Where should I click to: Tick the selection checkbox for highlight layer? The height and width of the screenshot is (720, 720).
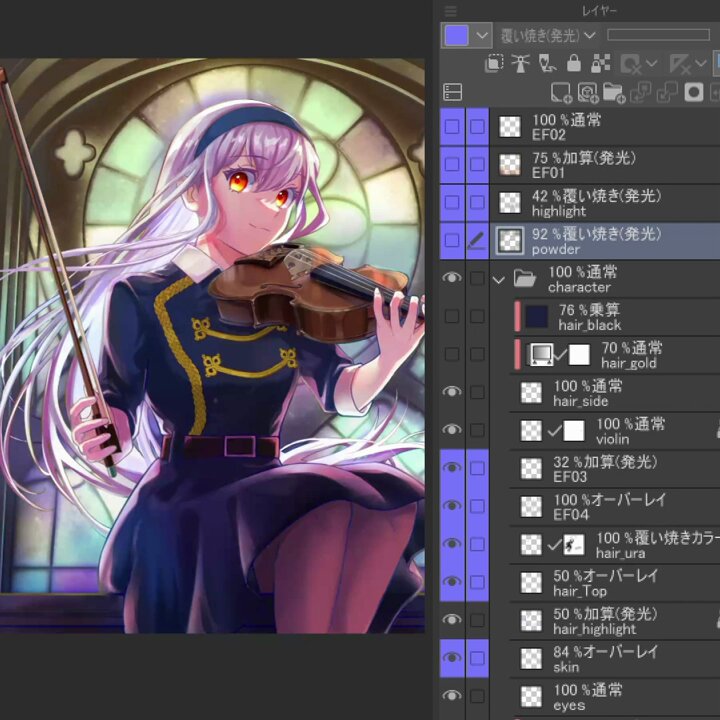pyautogui.click(x=477, y=202)
